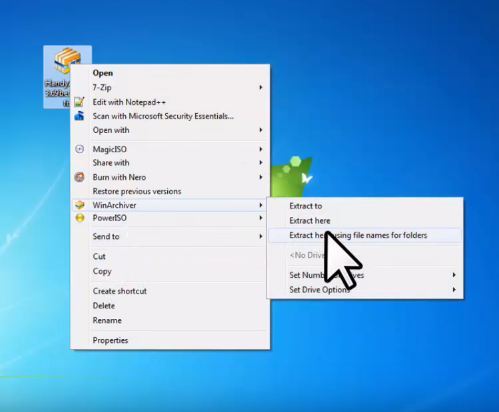Click the green desktop icon behind menu
The image size is (499, 412).
point(291,176)
